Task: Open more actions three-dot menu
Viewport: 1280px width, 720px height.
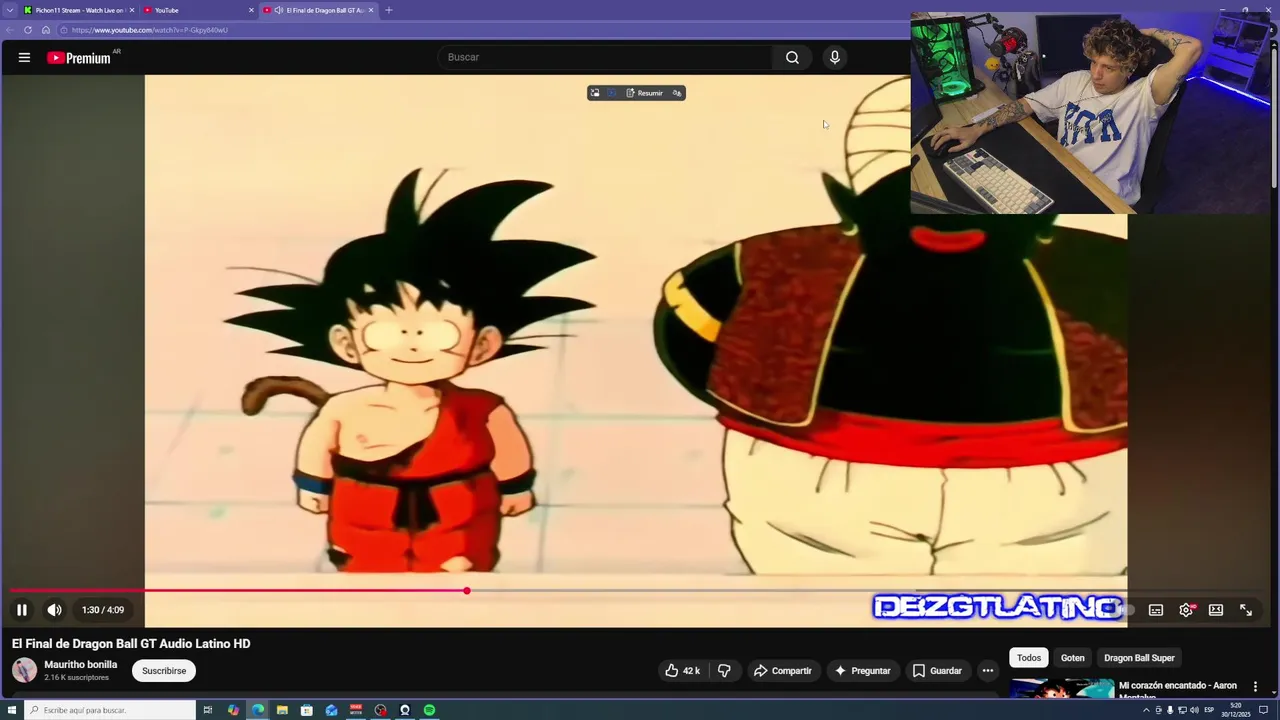Action: coord(988,671)
